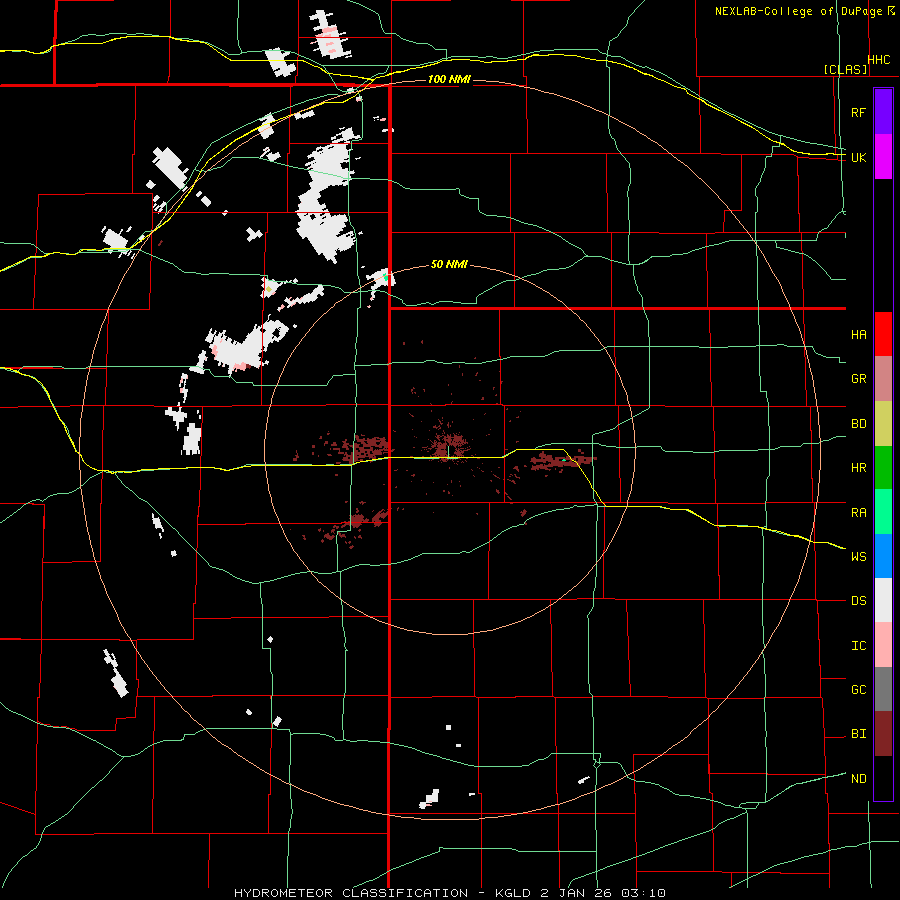Click the NEXLAB-College of DuPage header text
The height and width of the screenshot is (900, 900).
tap(798, 11)
